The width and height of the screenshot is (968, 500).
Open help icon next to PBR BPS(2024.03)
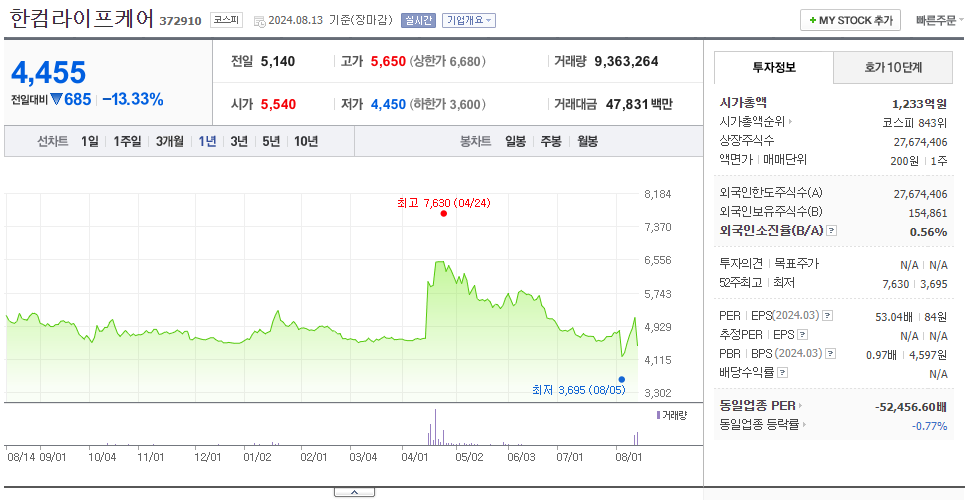(832, 354)
